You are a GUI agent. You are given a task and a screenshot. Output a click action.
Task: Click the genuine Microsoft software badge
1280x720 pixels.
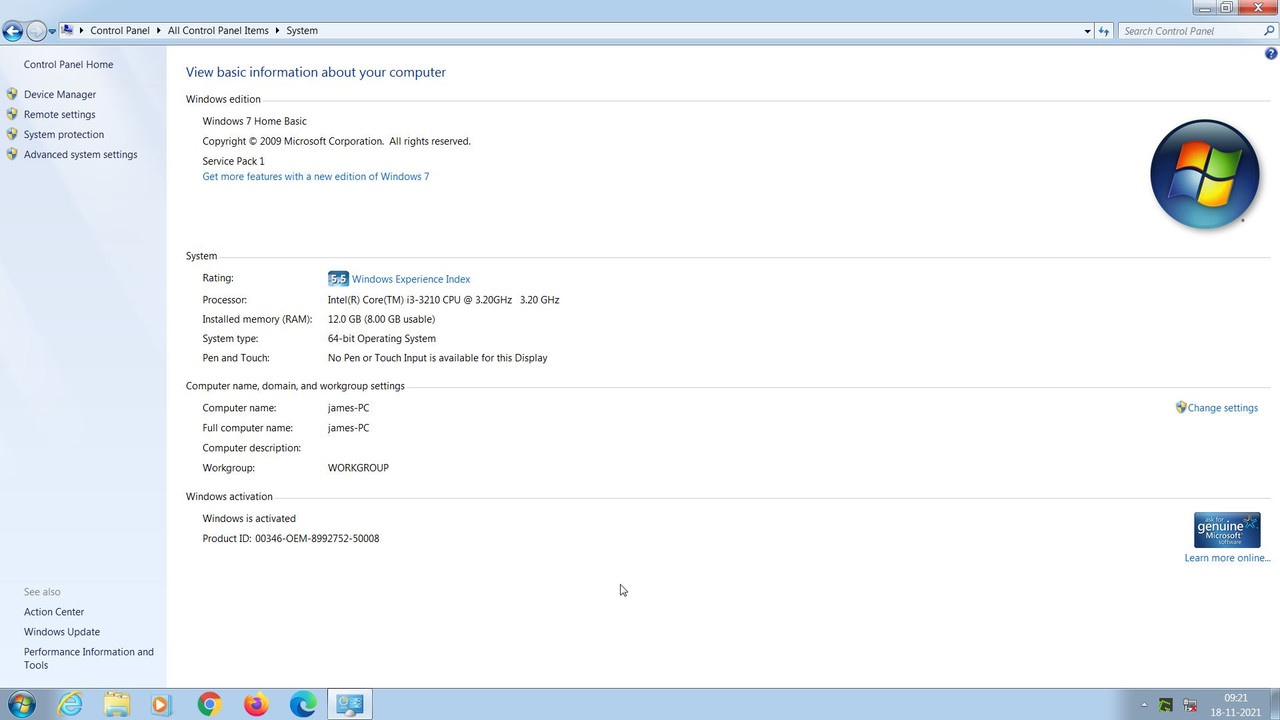(1227, 530)
